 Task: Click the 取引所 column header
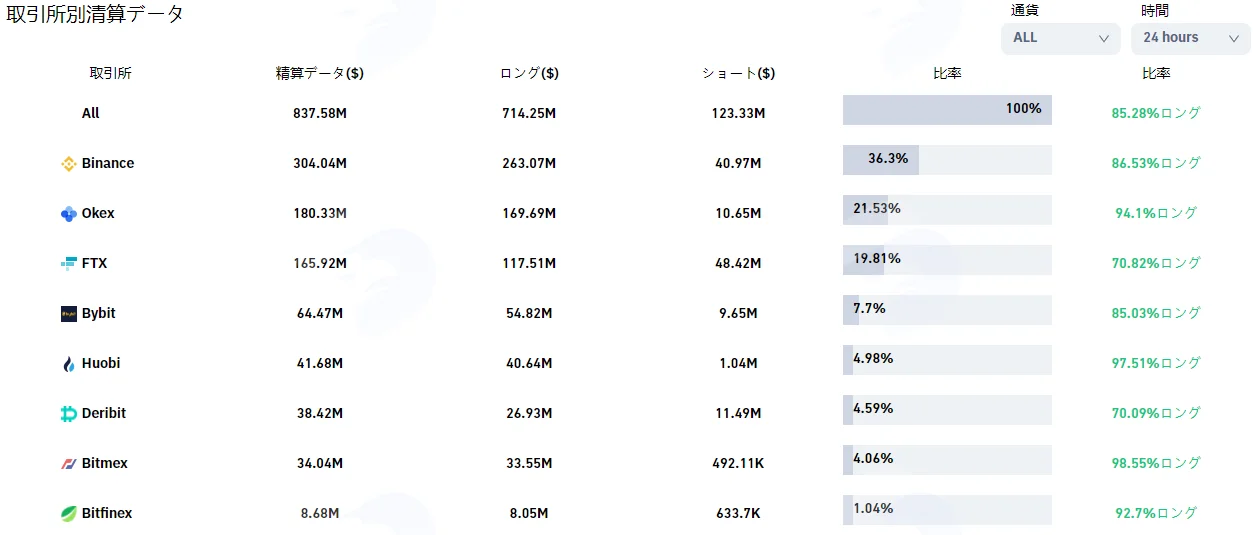110,73
